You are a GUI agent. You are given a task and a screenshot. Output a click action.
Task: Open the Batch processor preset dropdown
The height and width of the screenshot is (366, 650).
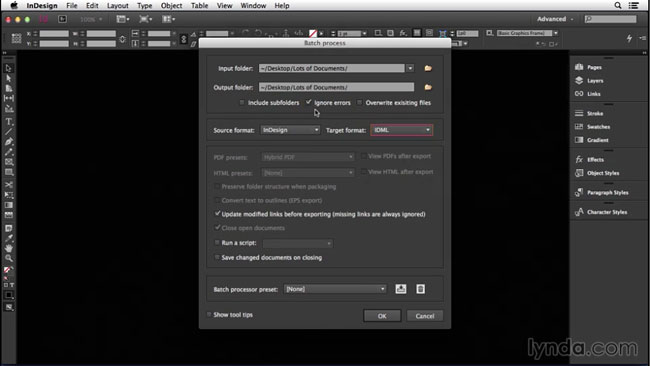[335, 289]
